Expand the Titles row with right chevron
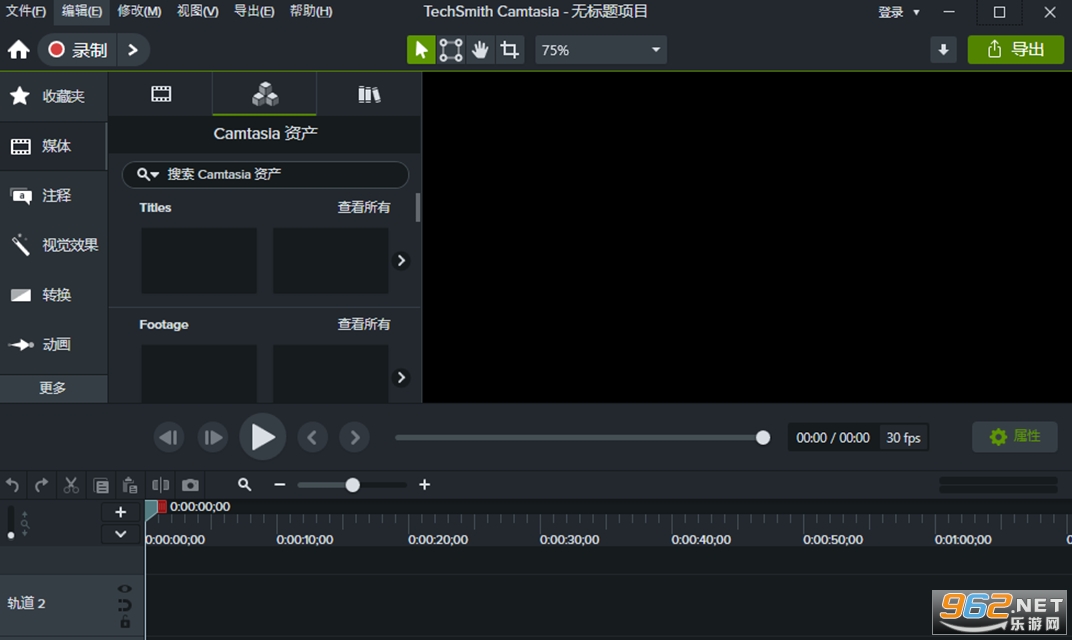 click(401, 261)
